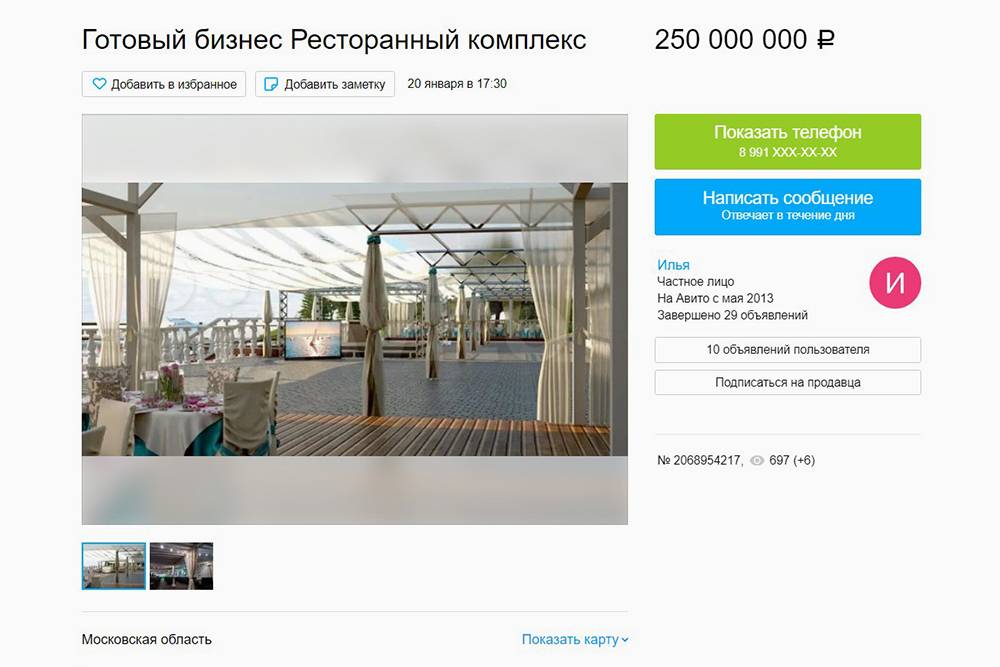Click the listing title Готовый бизнес Ресторанный комплекс
Screen dimensions: 1000x667
point(334,40)
